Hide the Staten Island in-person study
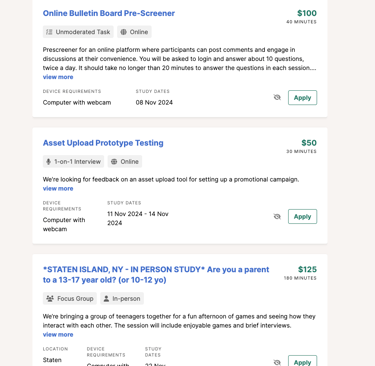The image size is (375, 366). pos(277,362)
